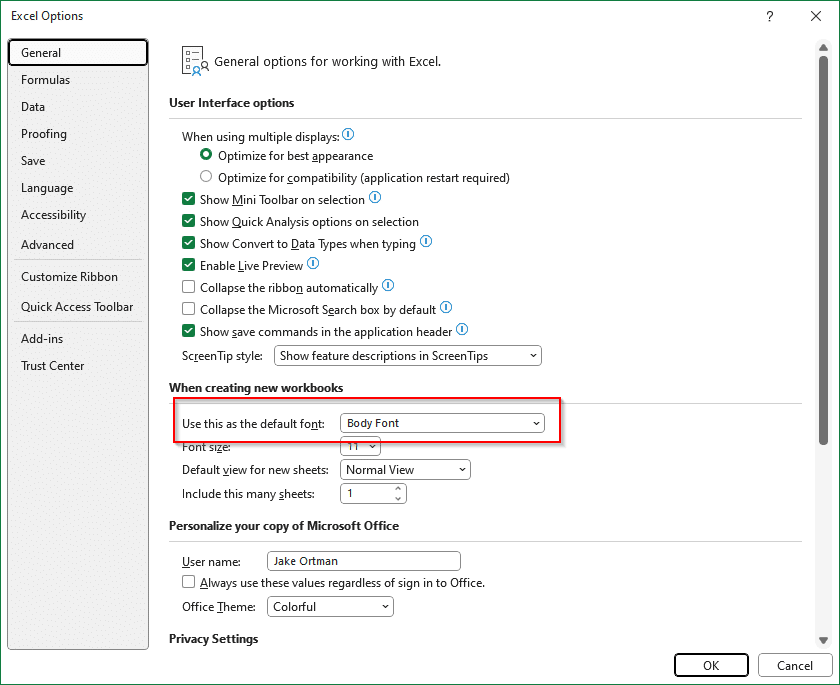The height and width of the screenshot is (685, 840).
Task: Click info icon beside Show save commands option
Action: click(x=462, y=329)
